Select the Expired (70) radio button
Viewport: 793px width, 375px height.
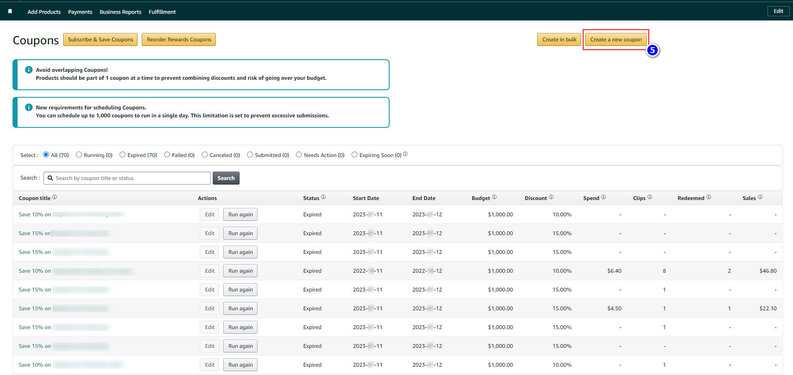tap(122, 155)
